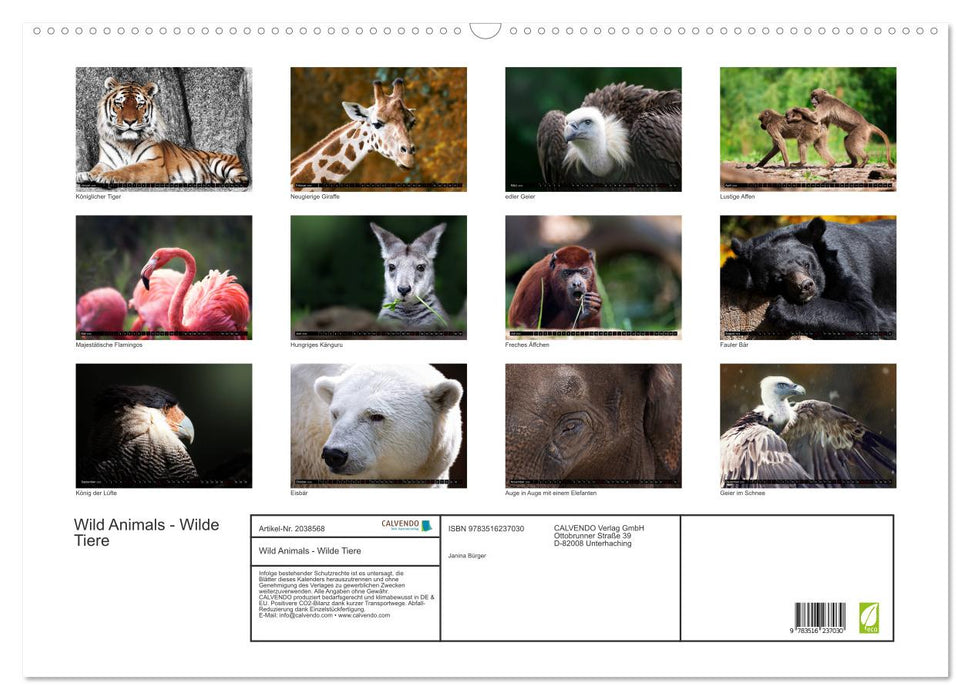Click the ISBN 9783516237030 number
The width and height of the screenshot is (971, 700).
(485, 528)
